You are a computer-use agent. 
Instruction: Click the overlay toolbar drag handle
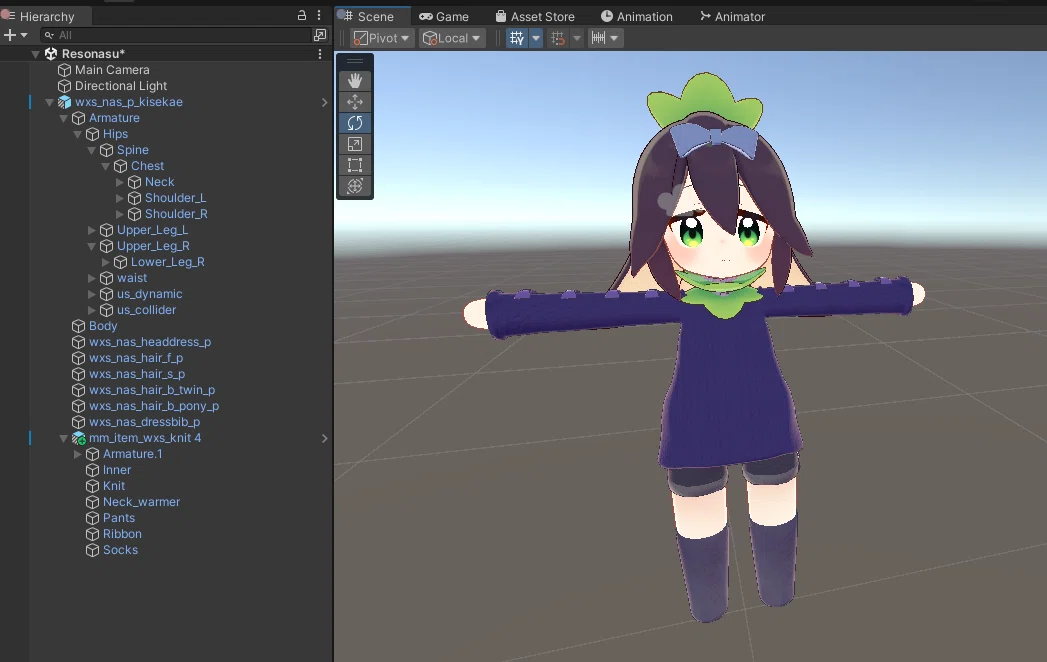[x=355, y=61]
